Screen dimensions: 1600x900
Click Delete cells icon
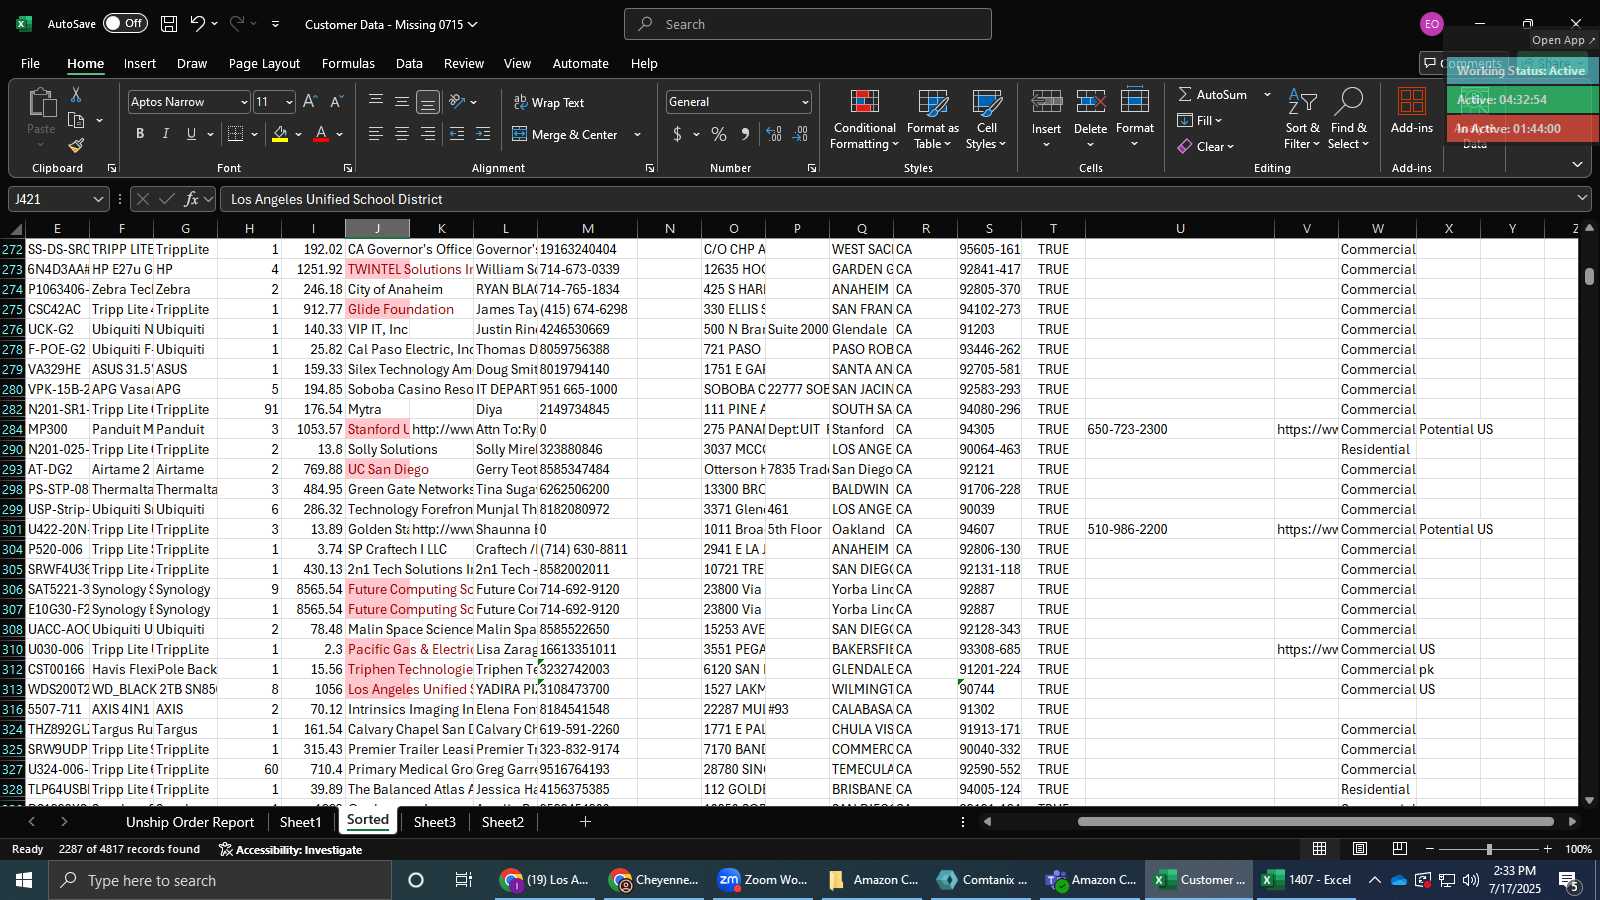[x=1090, y=102]
